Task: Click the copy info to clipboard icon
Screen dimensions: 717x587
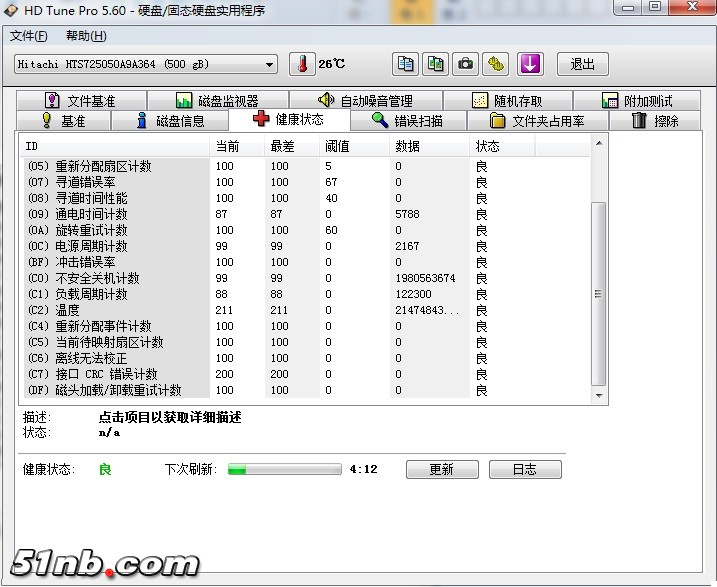Action: 405,64
